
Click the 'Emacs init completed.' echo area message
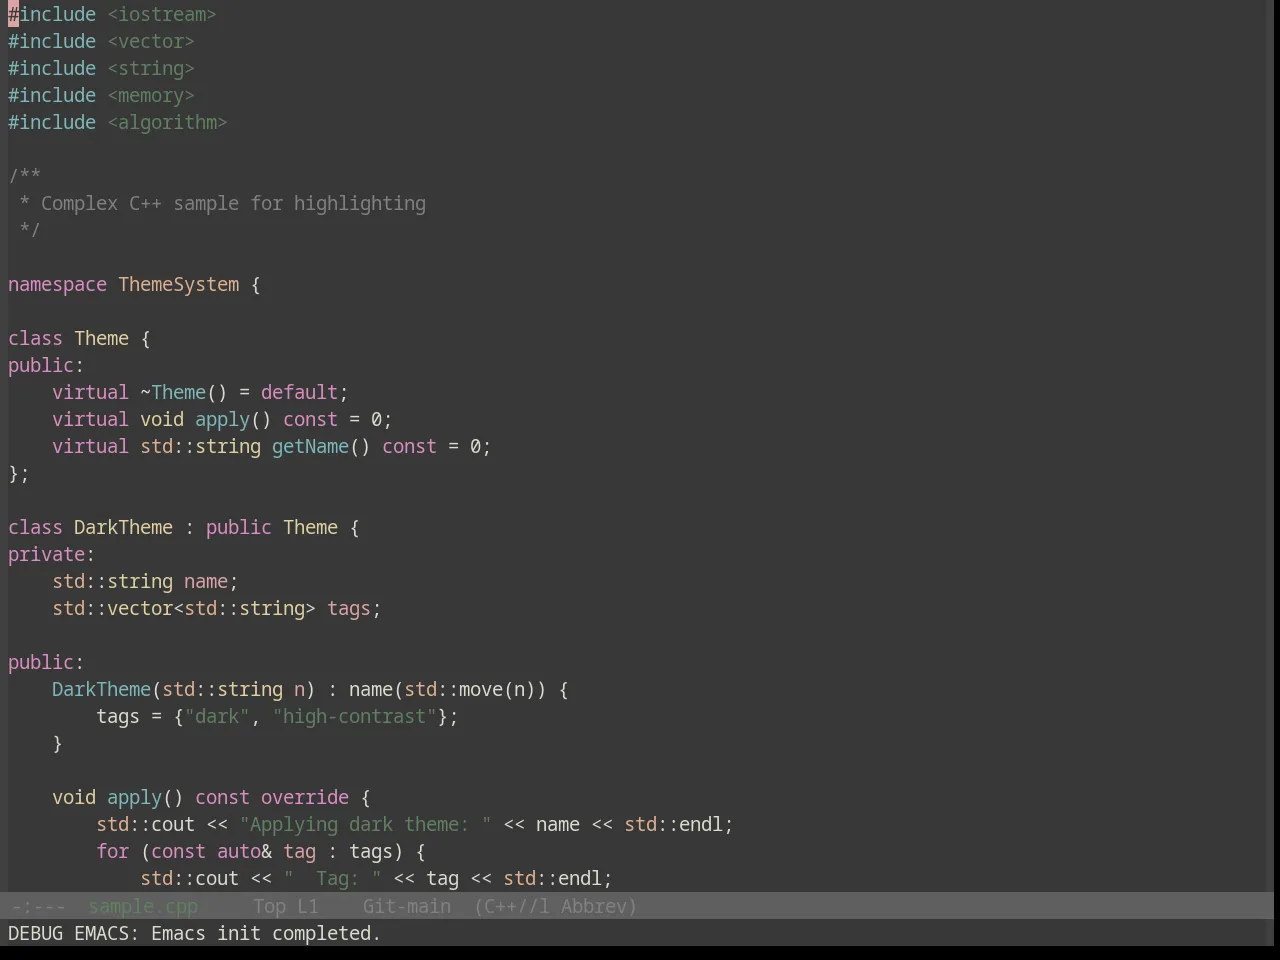click(266, 933)
